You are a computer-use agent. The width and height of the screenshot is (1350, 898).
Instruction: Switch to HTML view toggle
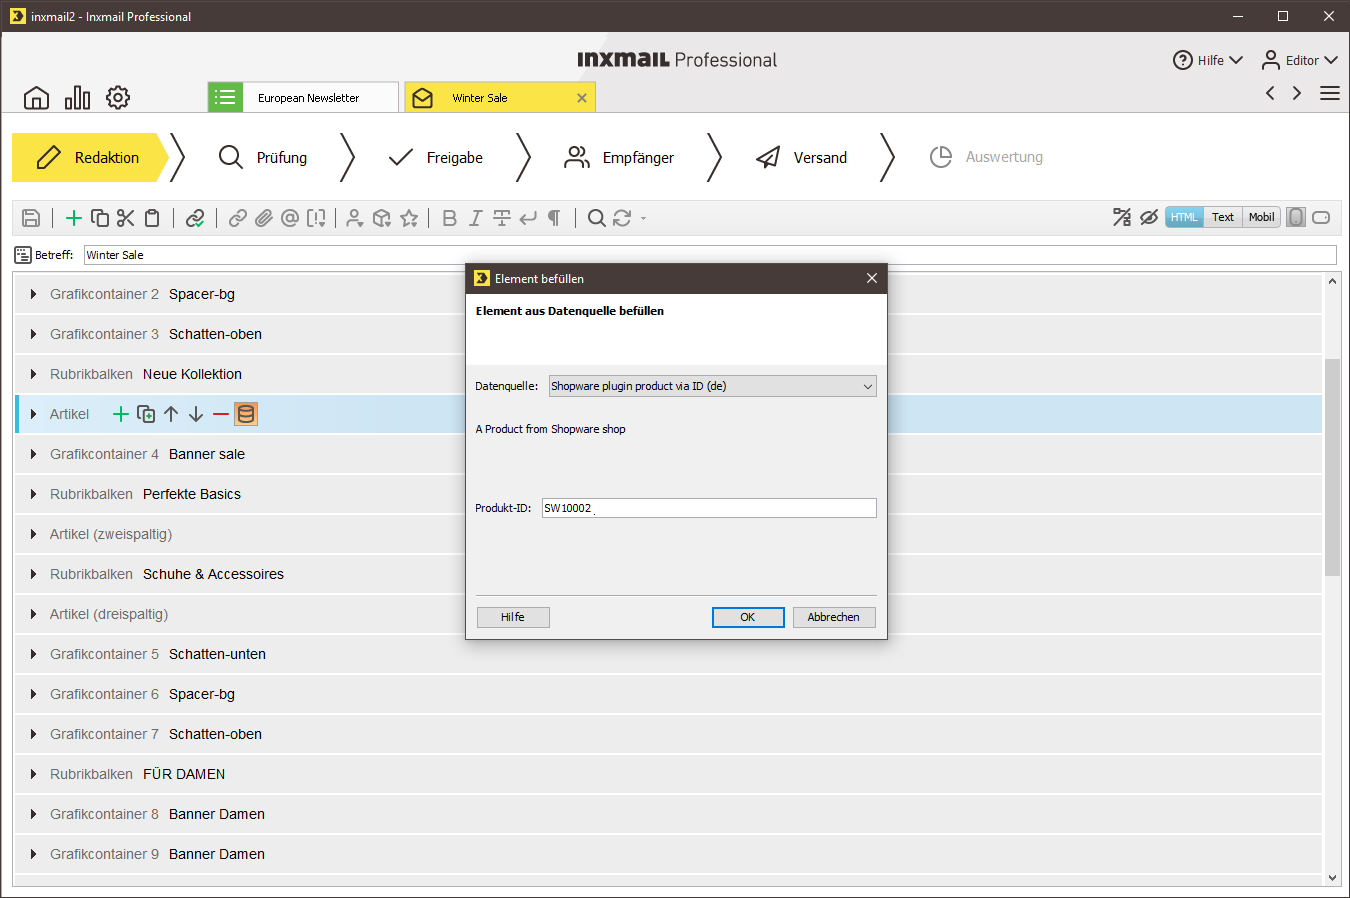(x=1185, y=217)
